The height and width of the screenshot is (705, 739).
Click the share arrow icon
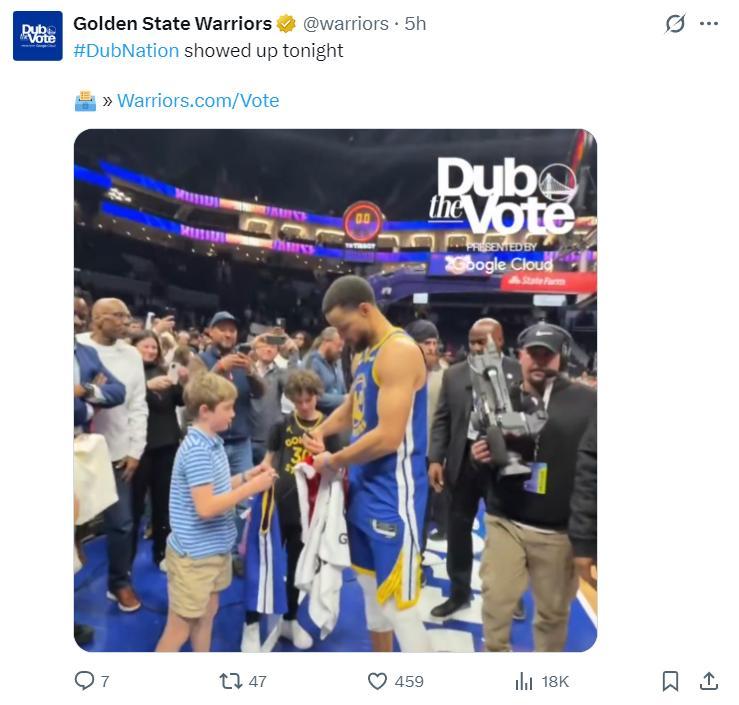pos(709,681)
